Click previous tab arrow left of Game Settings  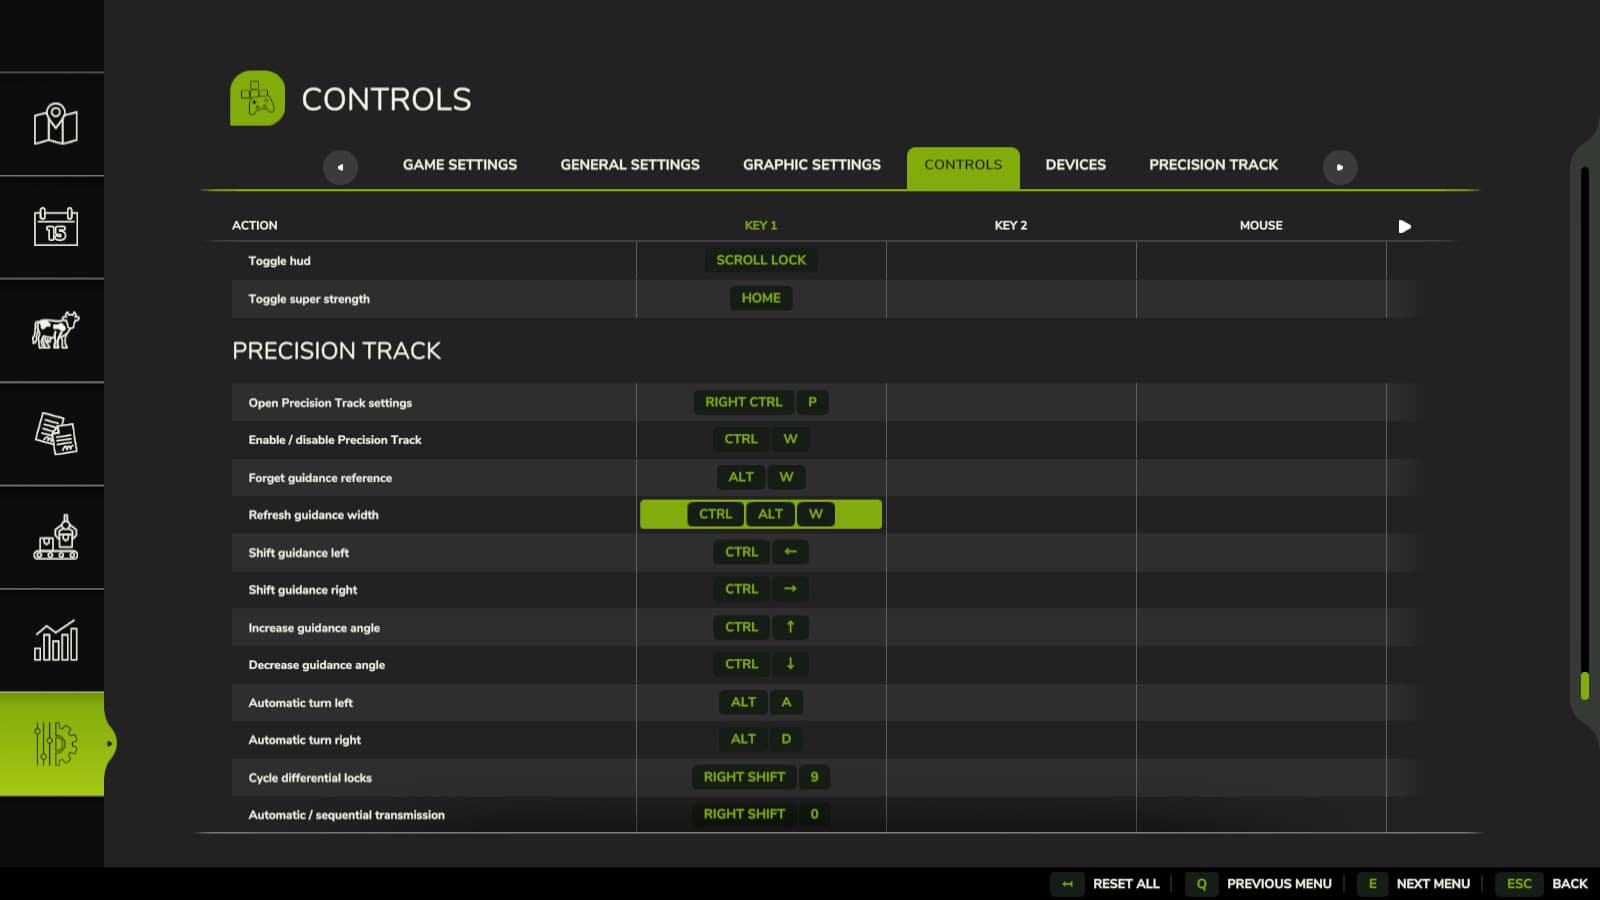click(340, 167)
